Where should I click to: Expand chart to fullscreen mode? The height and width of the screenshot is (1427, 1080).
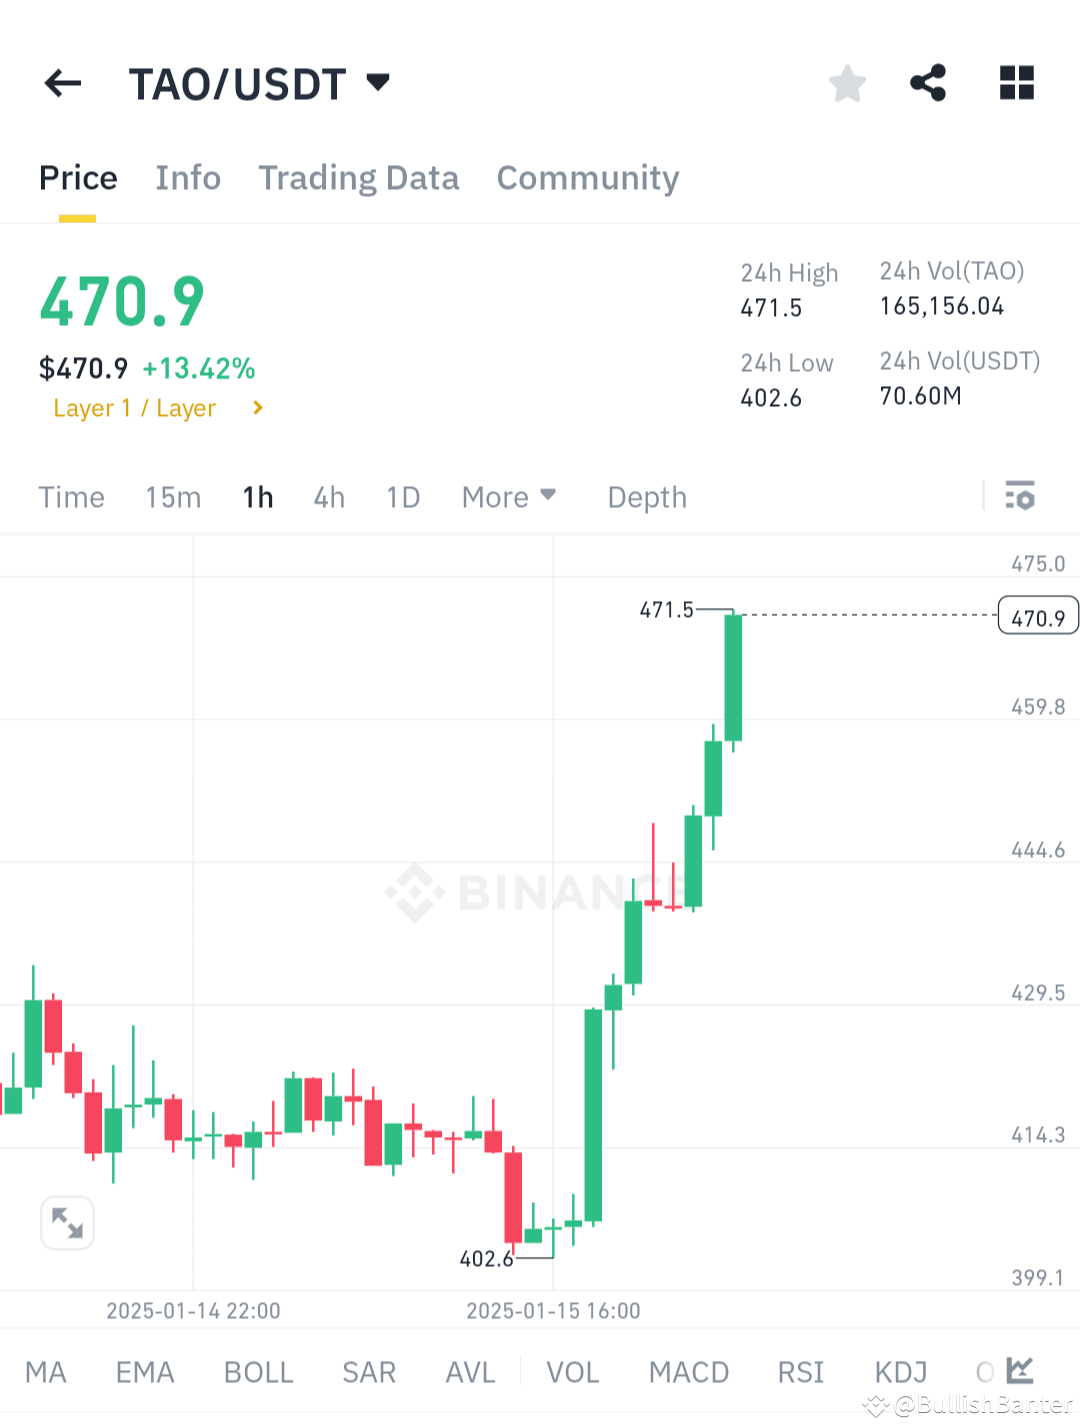[67, 1222]
